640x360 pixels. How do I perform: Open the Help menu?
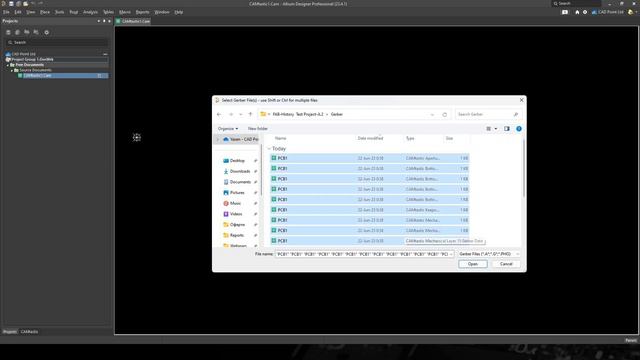point(179,12)
